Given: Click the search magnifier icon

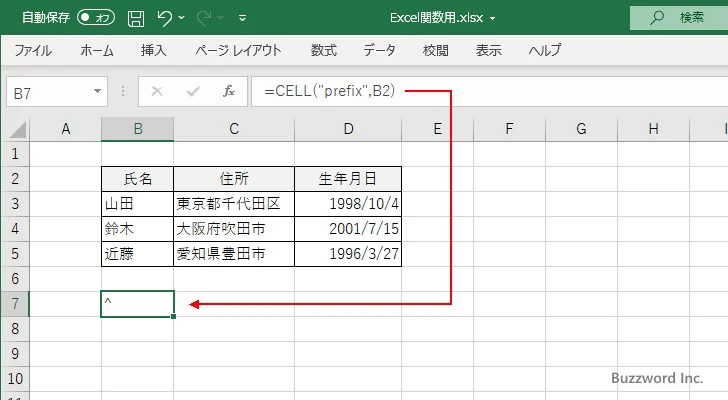Looking at the screenshot, I should click(656, 18).
